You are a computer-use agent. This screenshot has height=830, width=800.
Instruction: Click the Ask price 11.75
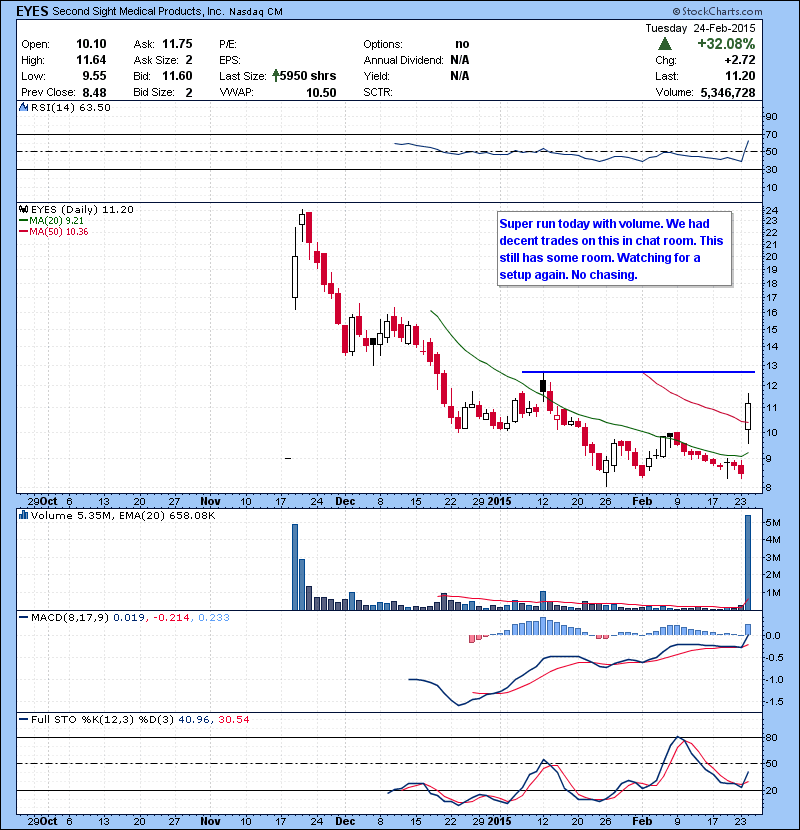point(177,44)
